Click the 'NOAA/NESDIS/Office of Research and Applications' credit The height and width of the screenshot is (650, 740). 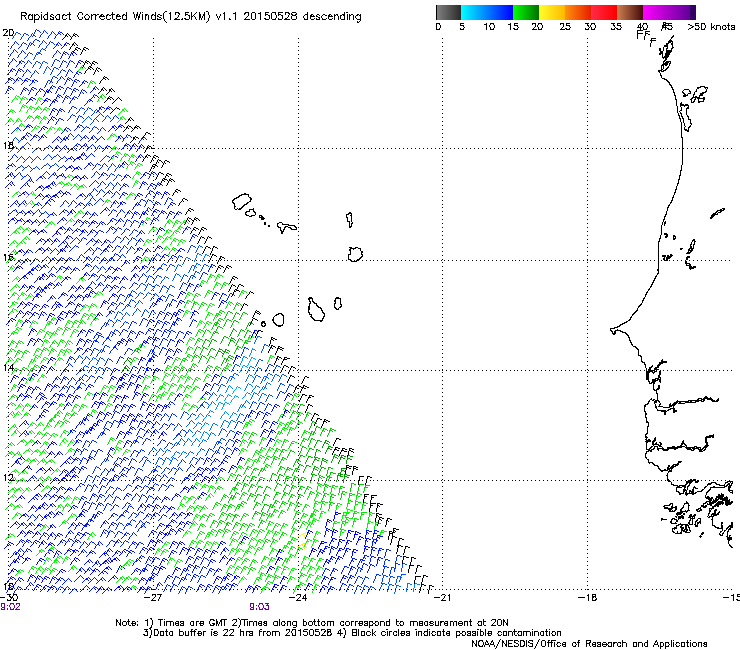(589, 644)
